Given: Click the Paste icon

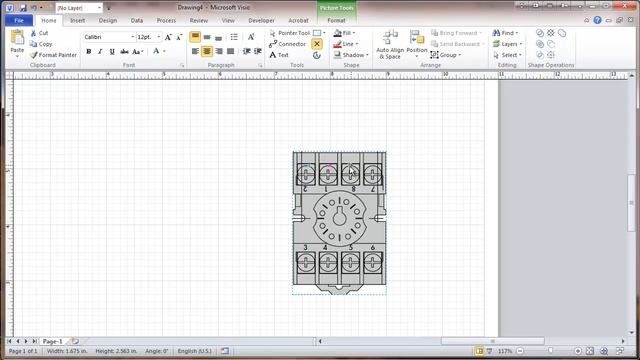Looking at the screenshot, I should (17, 38).
